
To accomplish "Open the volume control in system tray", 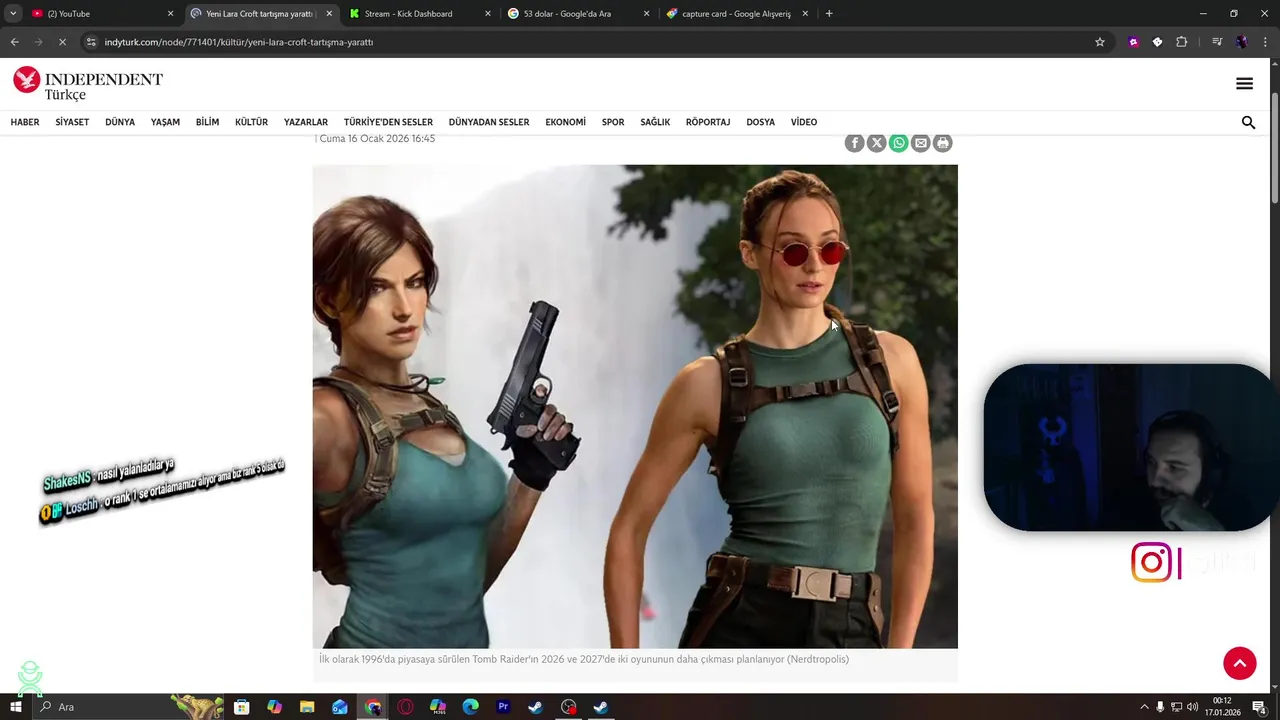I will tap(1192, 707).
